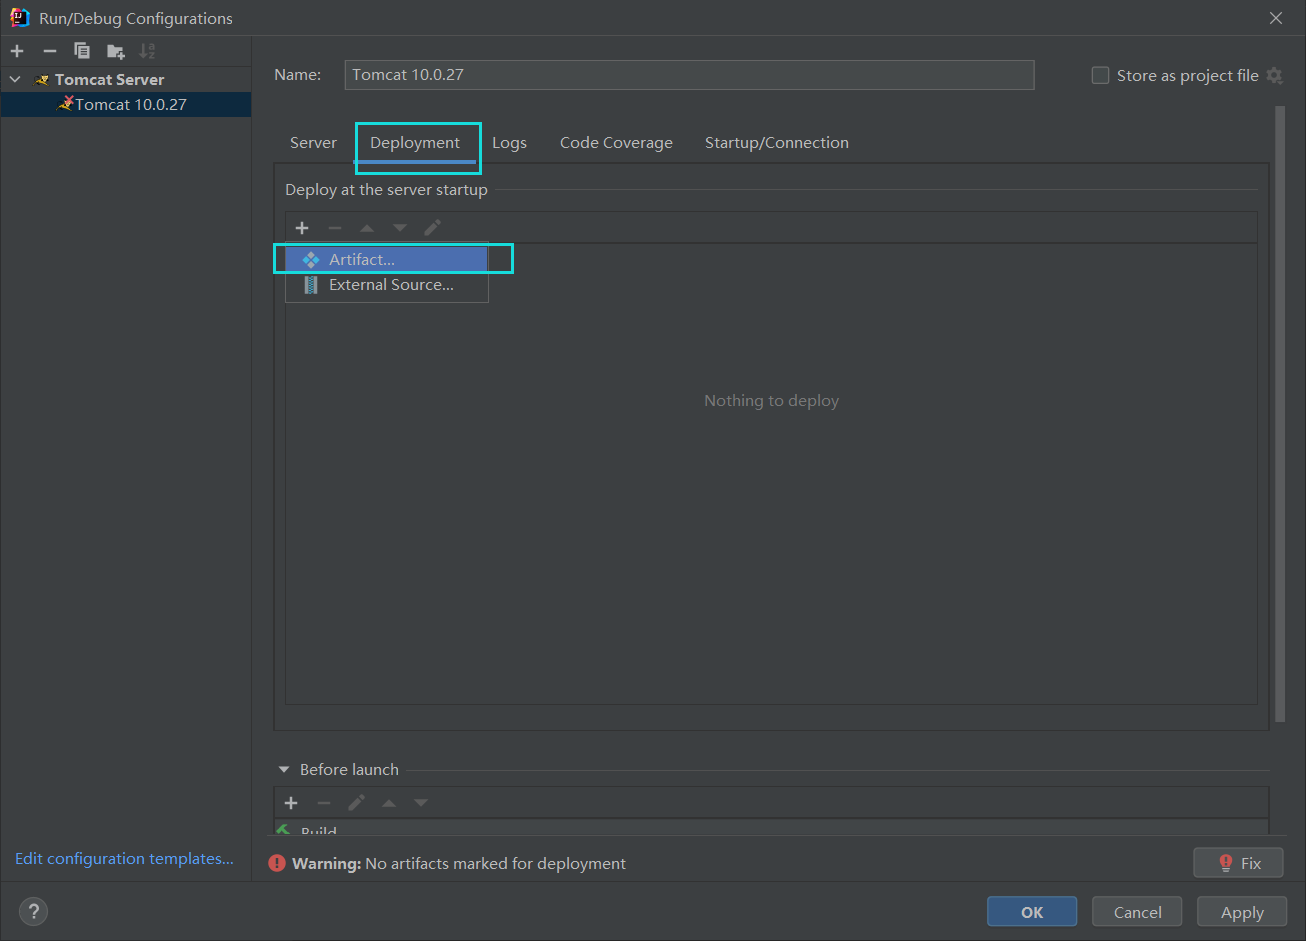
Task: Choose External Source... from the popup menu
Action: coord(387,285)
